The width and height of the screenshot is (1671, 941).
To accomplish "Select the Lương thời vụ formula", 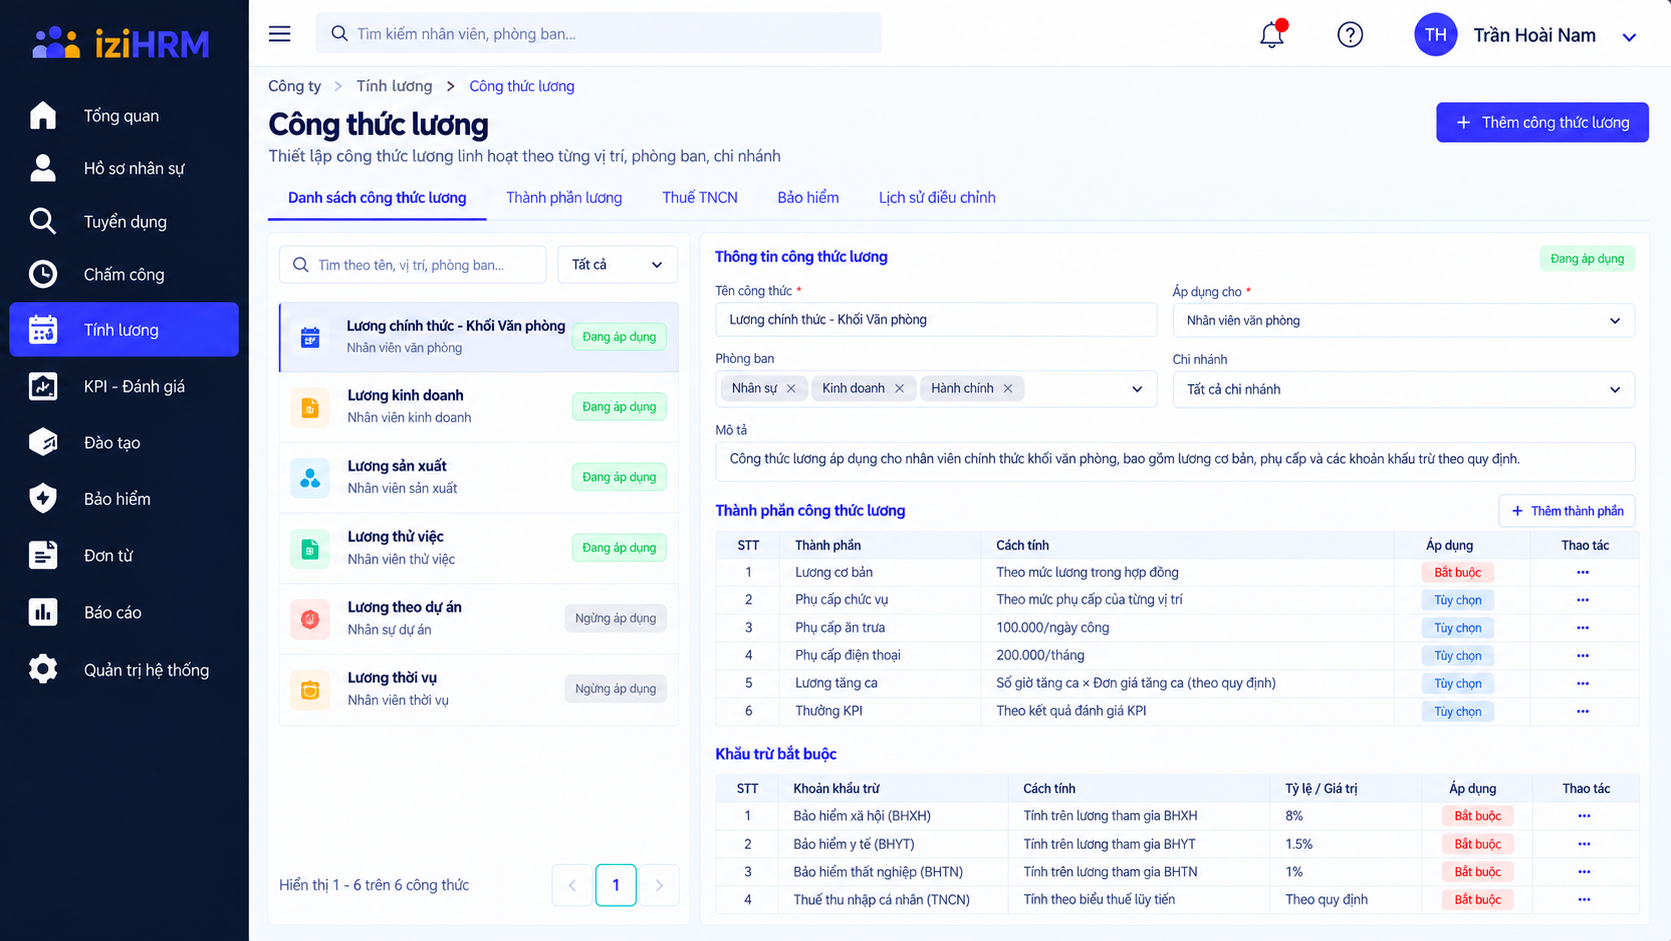I will (478, 689).
